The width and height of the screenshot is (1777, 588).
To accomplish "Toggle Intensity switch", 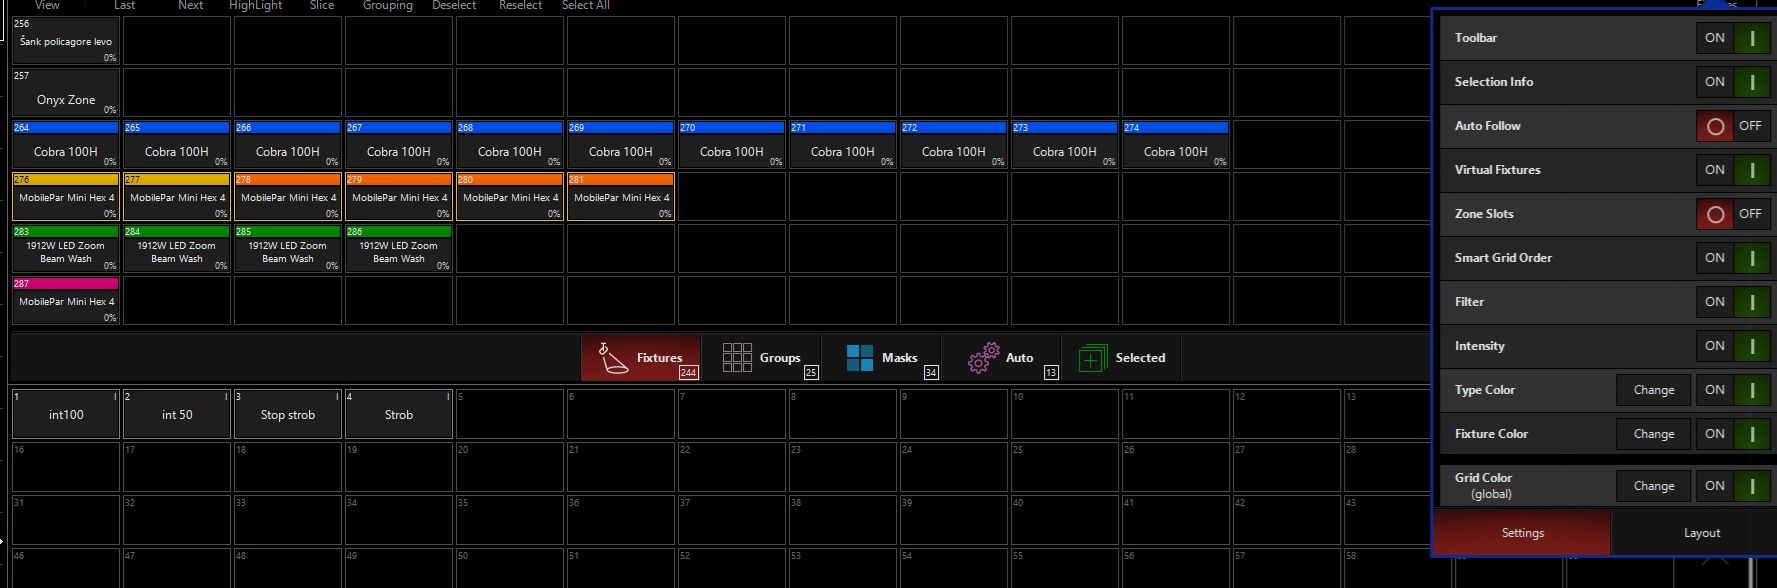I will (x=1733, y=346).
